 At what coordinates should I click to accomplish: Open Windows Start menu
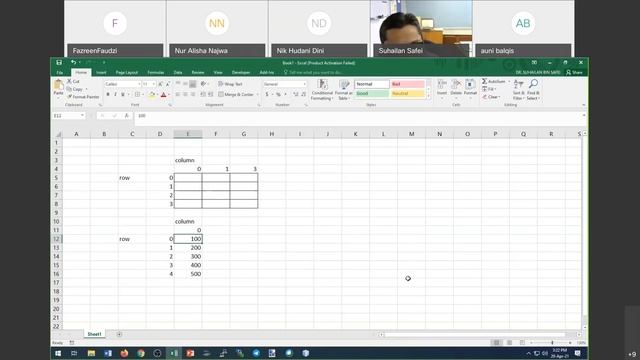[x=58, y=353]
